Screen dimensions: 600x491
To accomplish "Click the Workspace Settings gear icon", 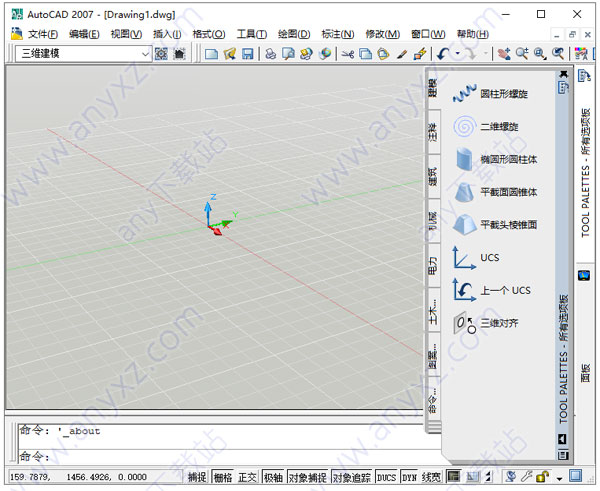I will point(161,54).
